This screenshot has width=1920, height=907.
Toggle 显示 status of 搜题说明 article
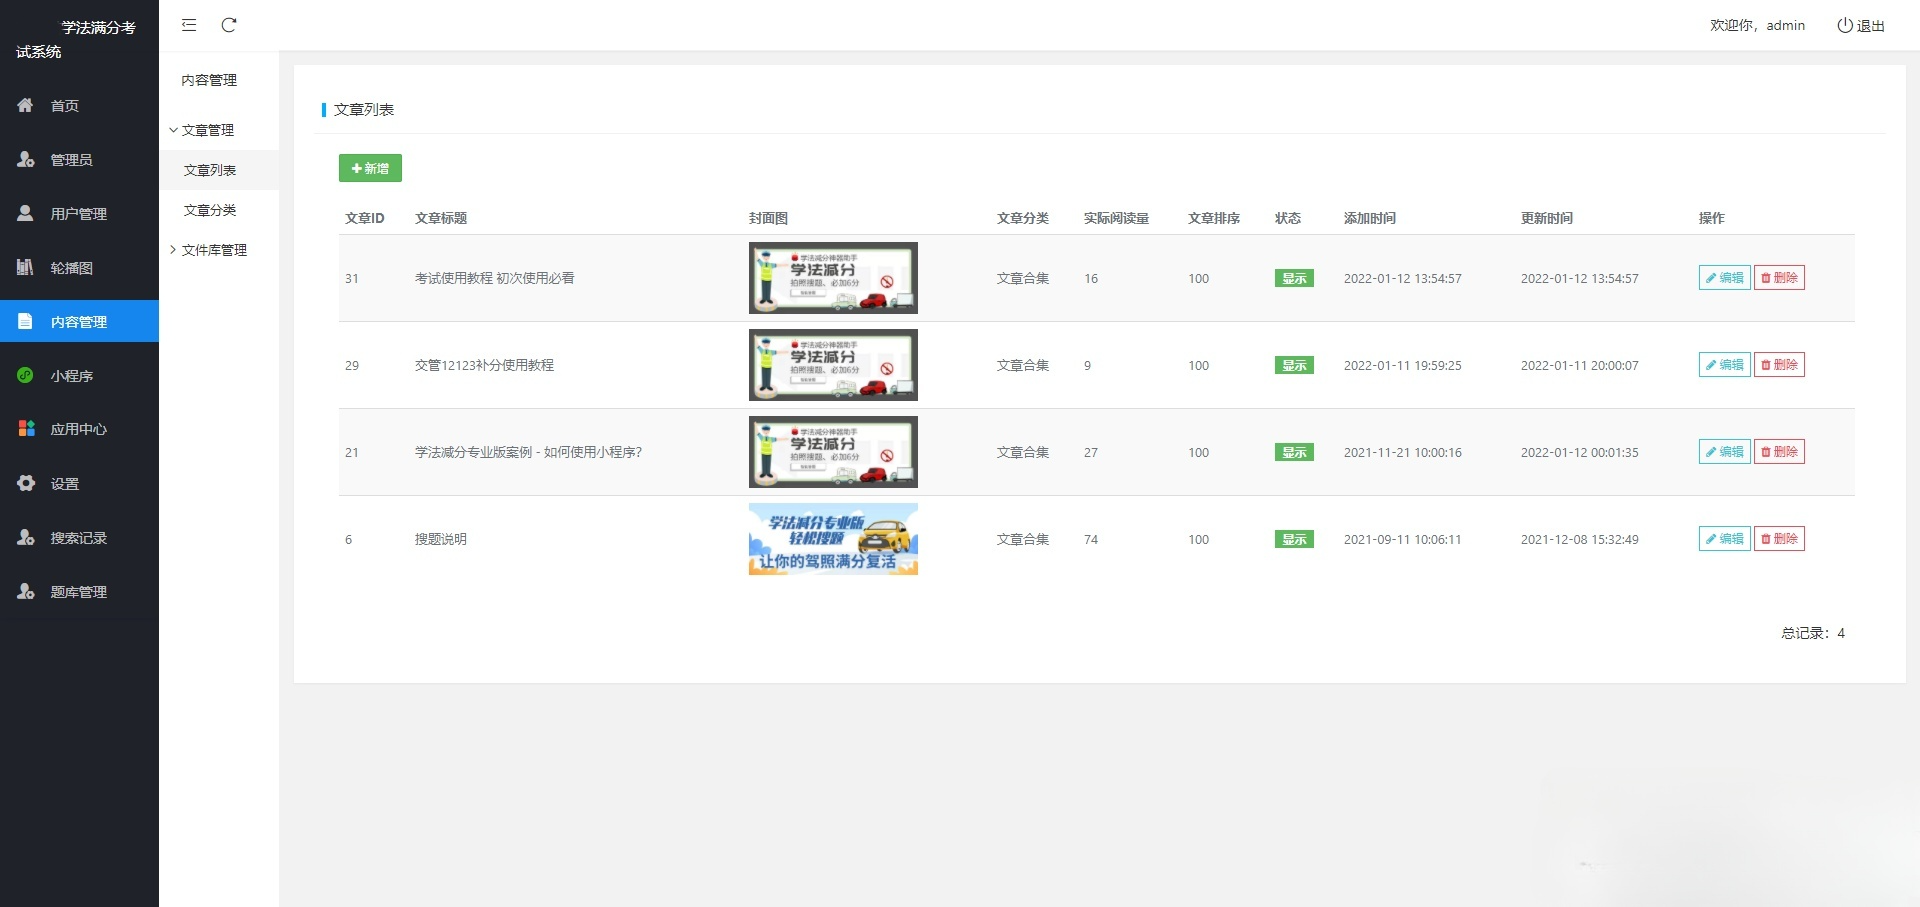(1293, 539)
